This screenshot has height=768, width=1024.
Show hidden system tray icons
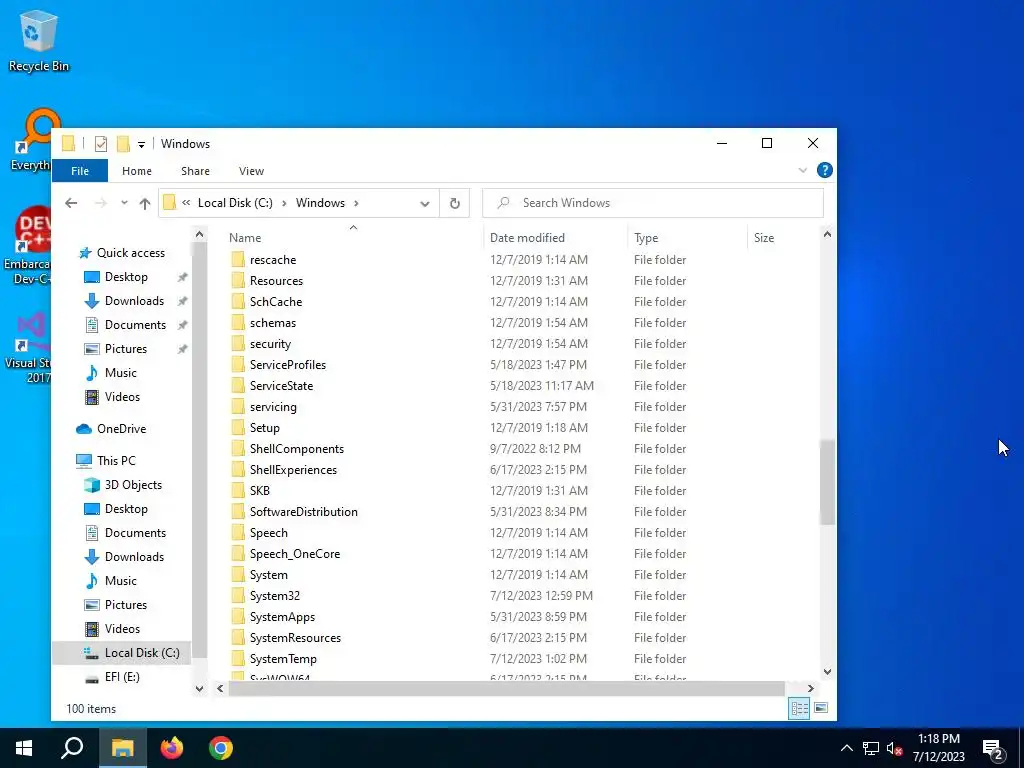[x=846, y=748]
